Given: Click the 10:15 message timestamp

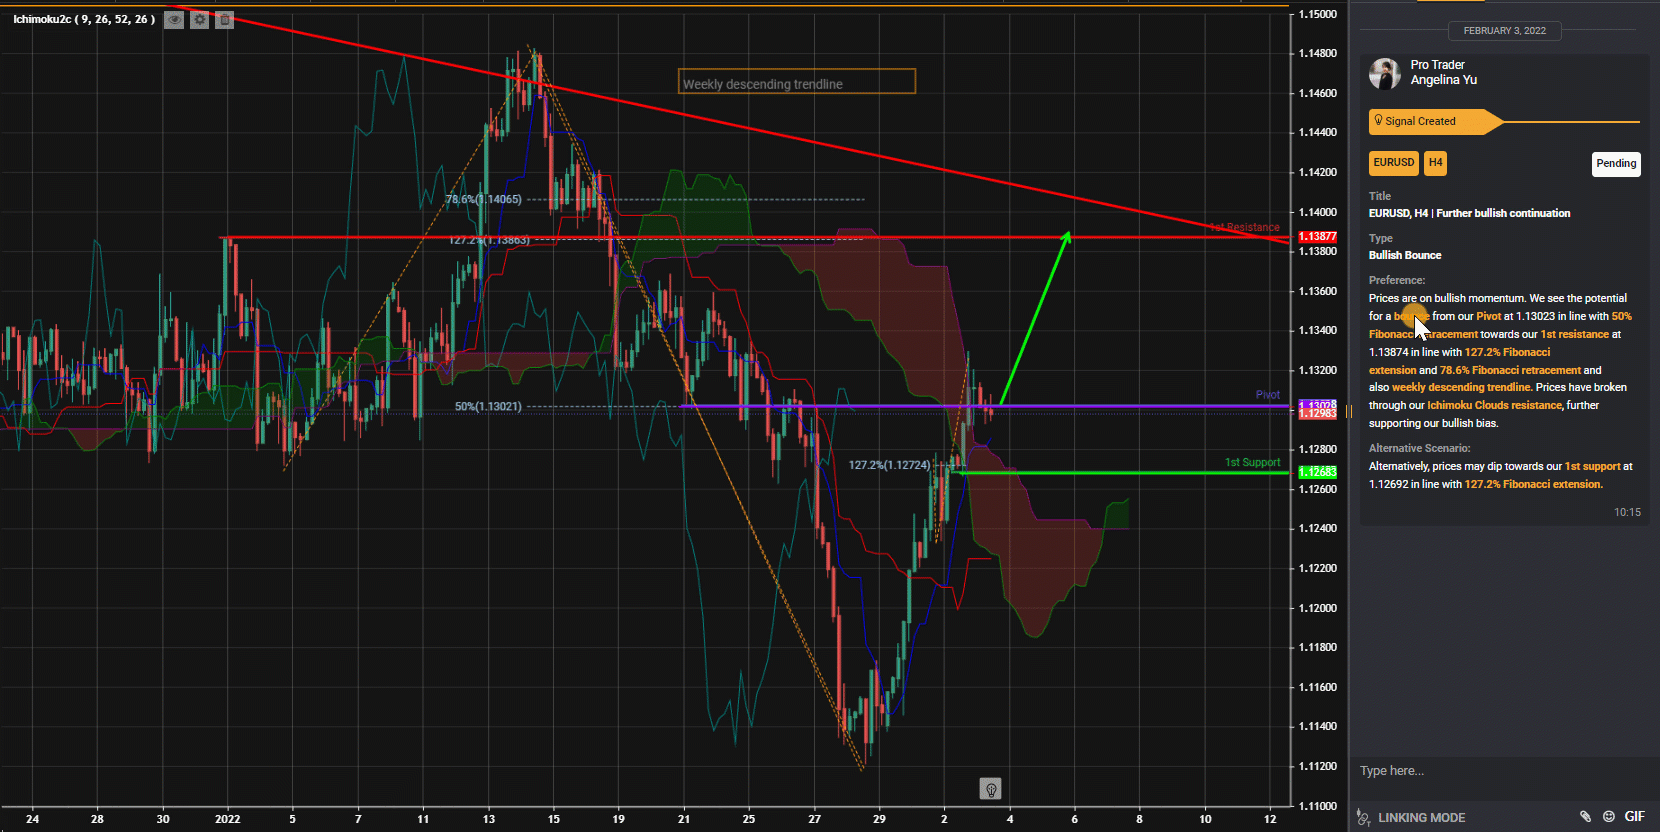Looking at the screenshot, I should pos(1627,512).
